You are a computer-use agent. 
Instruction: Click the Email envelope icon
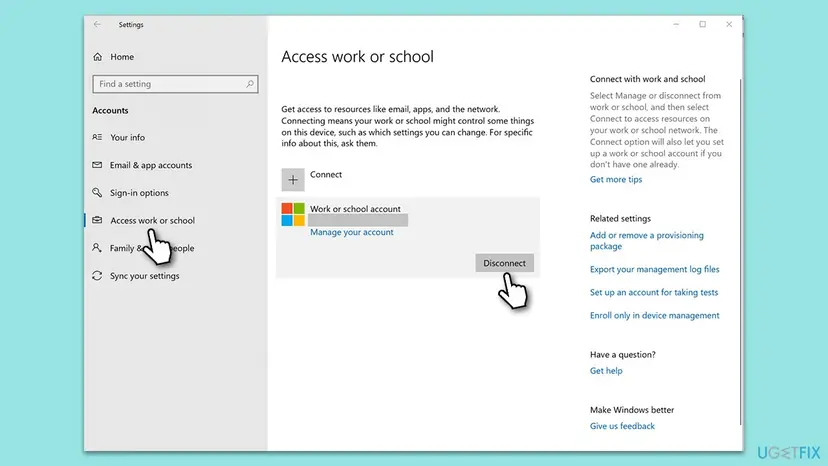pyautogui.click(x=97, y=165)
